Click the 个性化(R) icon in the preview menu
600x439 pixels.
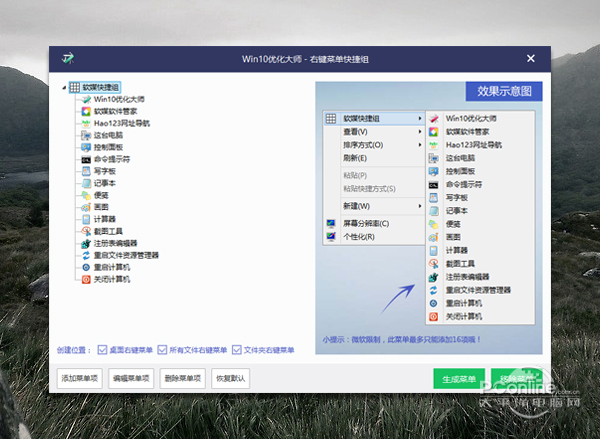coord(331,237)
